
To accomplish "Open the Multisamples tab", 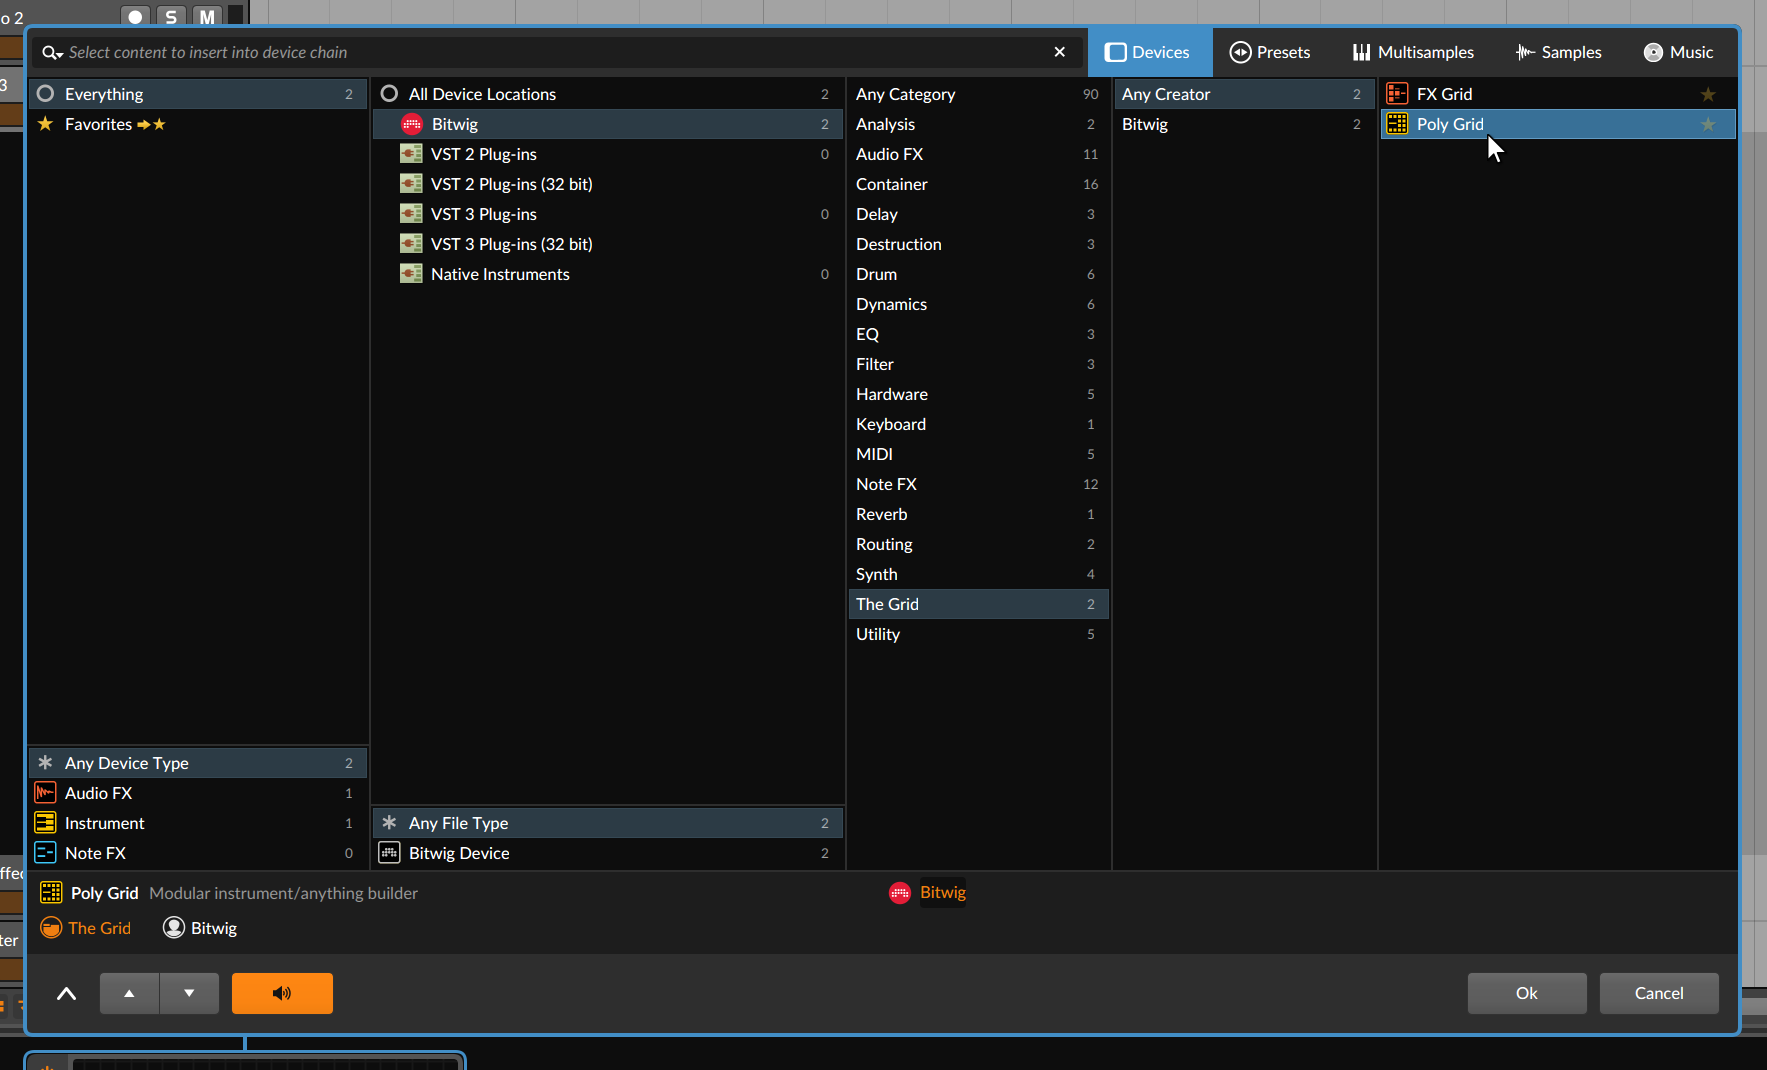I will (1413, 52).
